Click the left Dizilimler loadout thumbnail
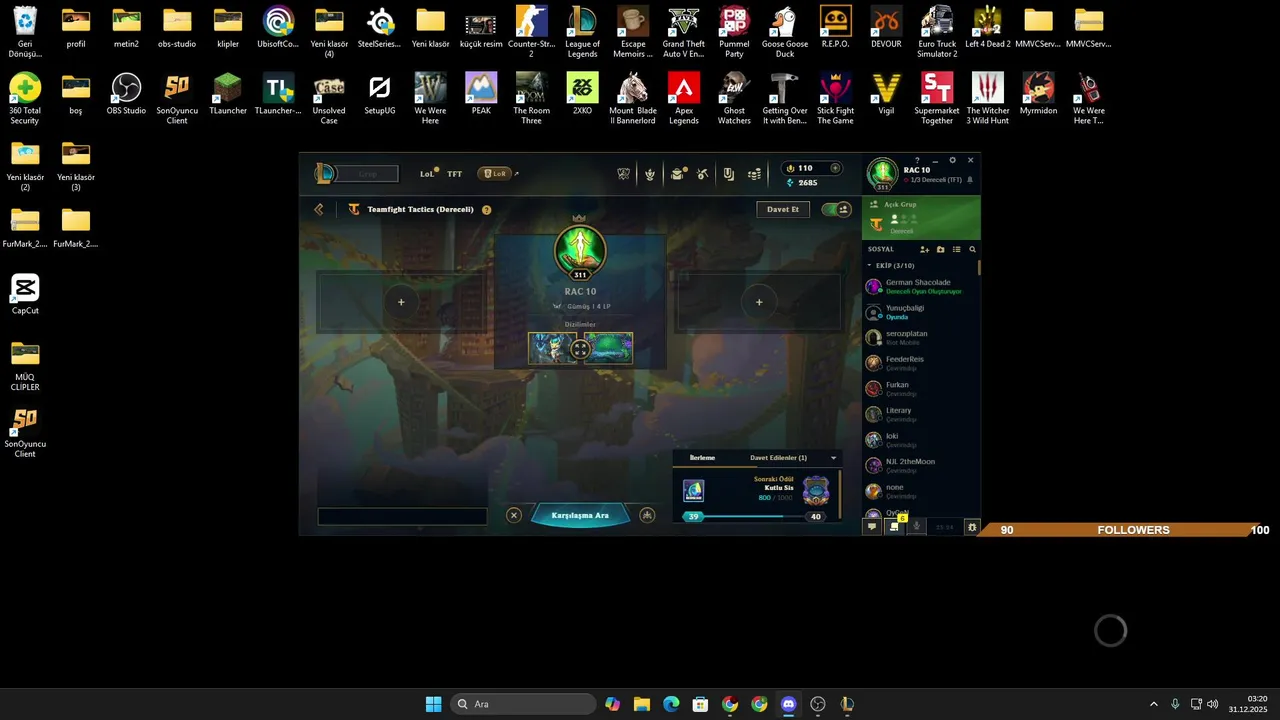The image size is (1280, 720). 553,348
